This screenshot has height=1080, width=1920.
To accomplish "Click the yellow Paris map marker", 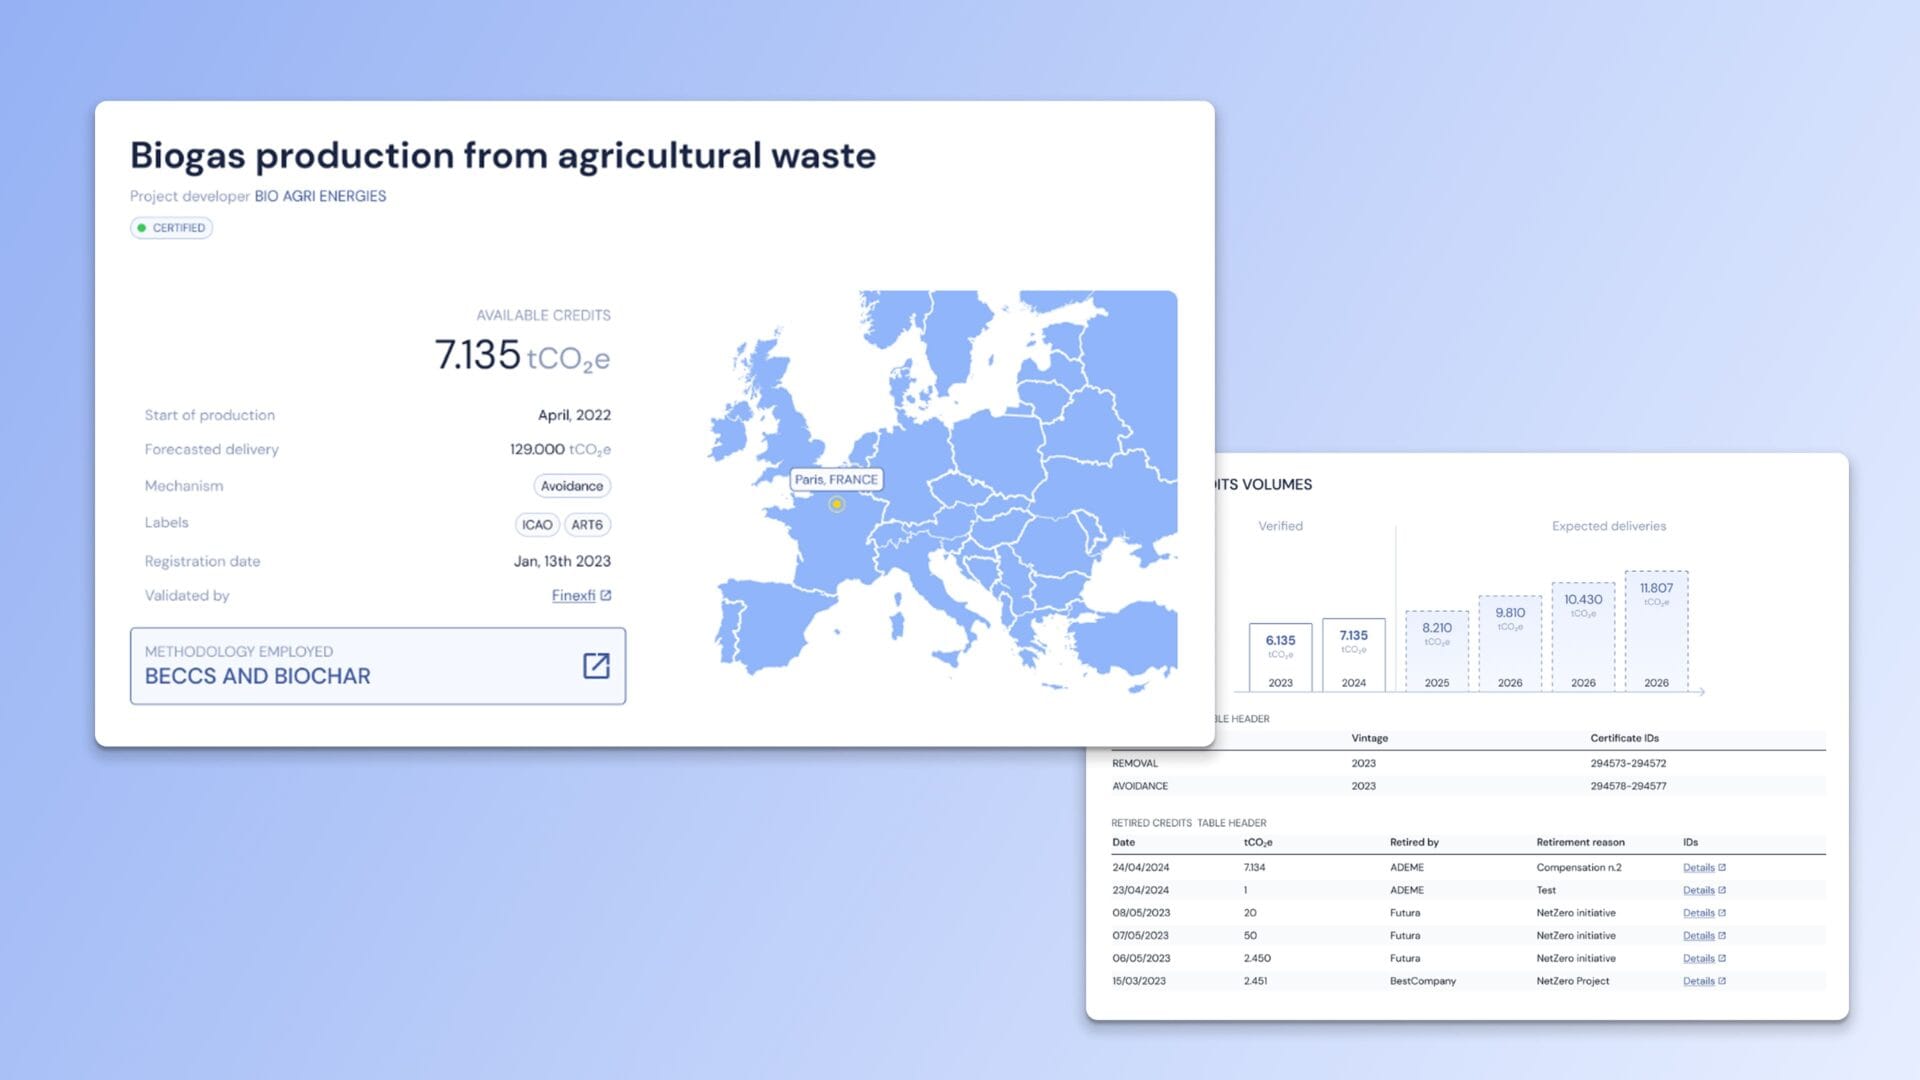I will pos(837,505).
